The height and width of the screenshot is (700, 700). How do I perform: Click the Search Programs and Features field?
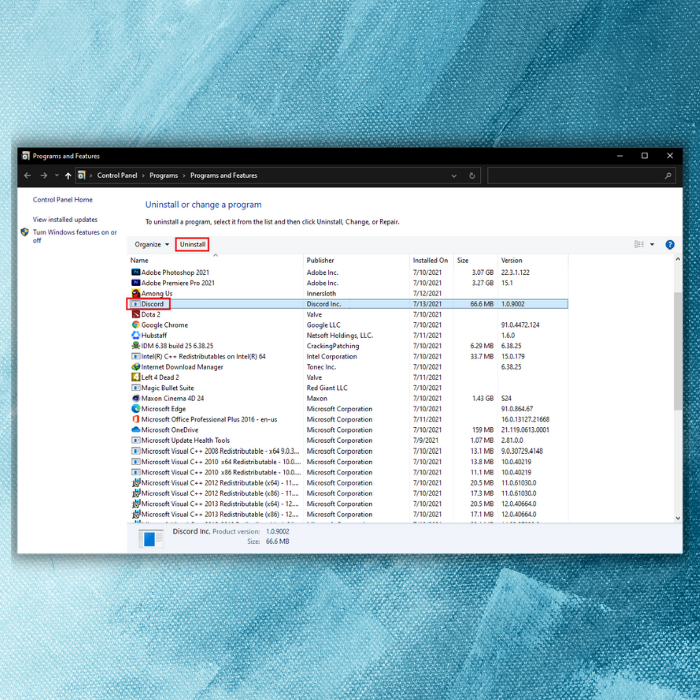pos(581,175)
